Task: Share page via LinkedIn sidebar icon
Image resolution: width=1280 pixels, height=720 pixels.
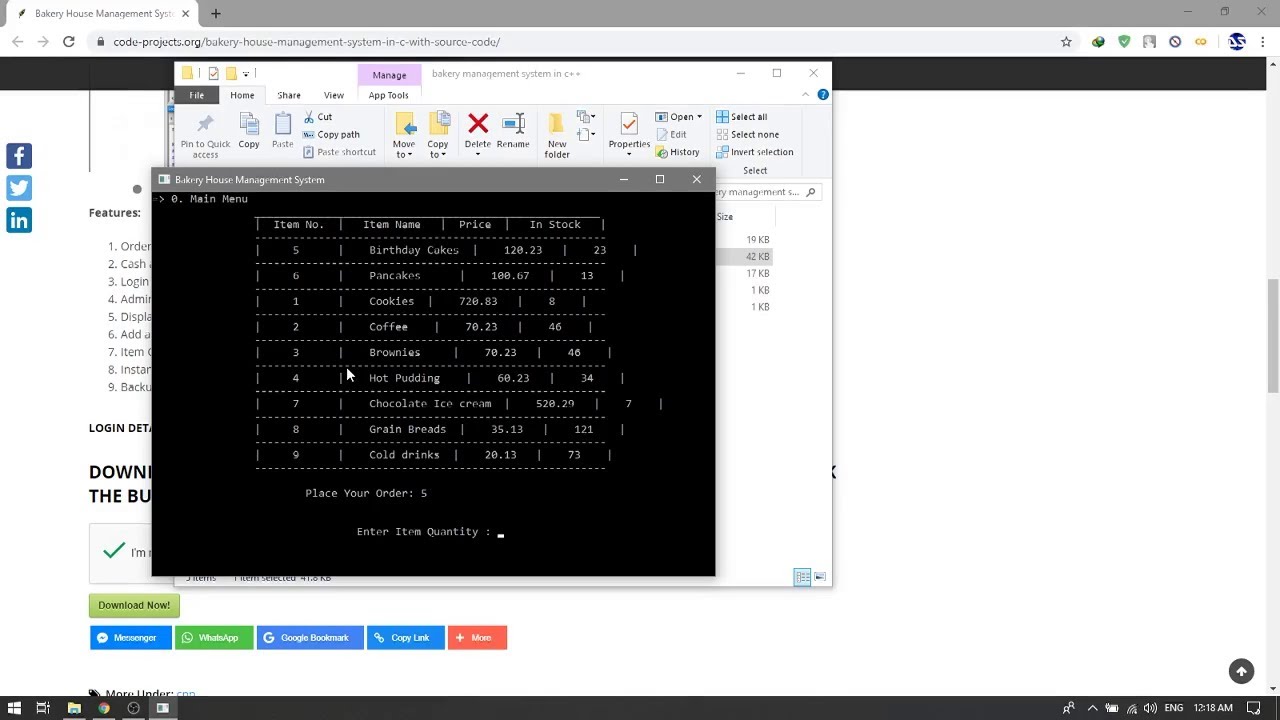Action: click(19, 220)
